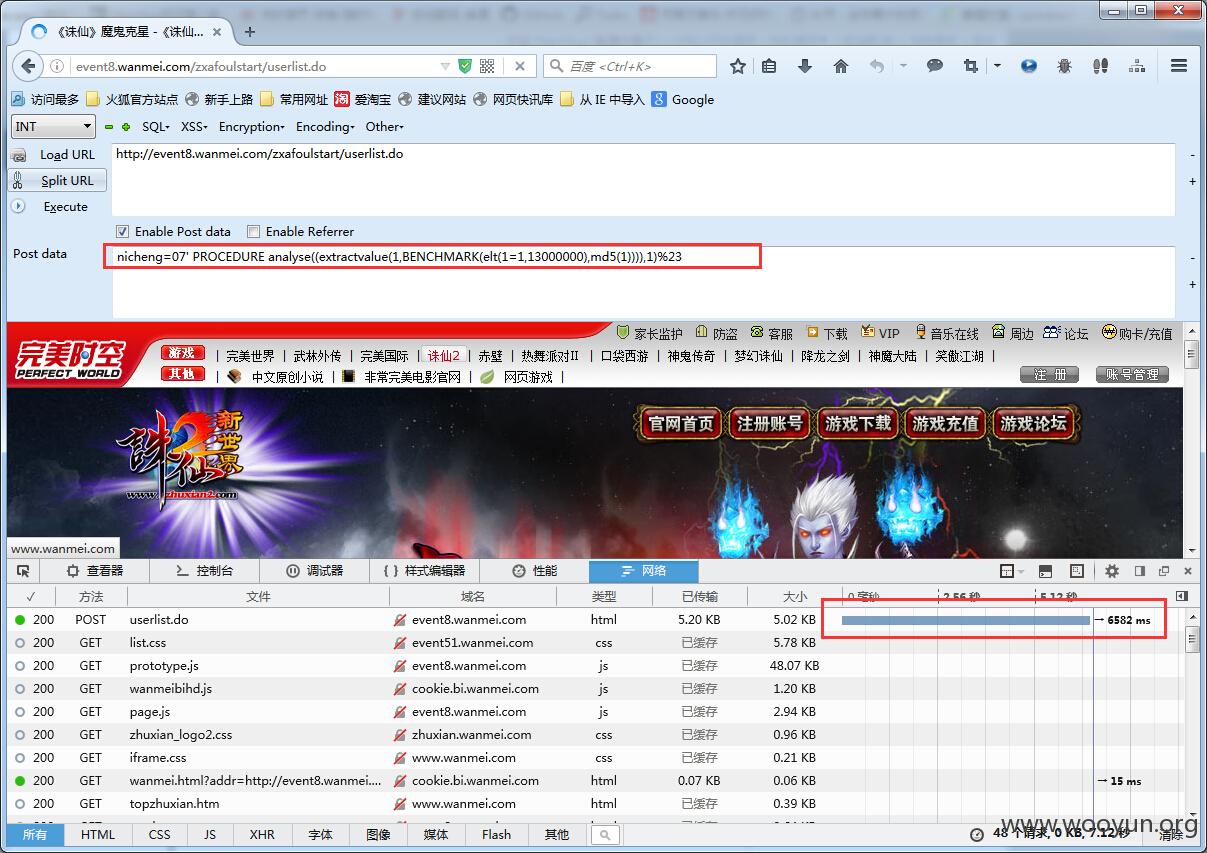Stop loading with the X button in the address bar
The height and width of the screenshot is (853, 1207).
pyautogui.click(x=520, y=66)
